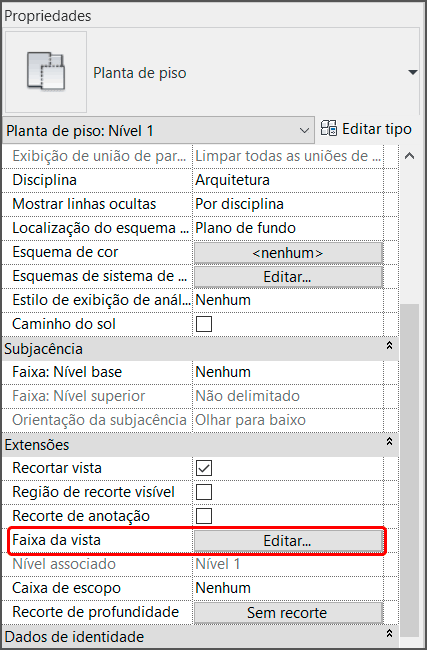Click Editar button for Faixa da vista
This screenshot has width=427, height=650.
click(288, 541)
